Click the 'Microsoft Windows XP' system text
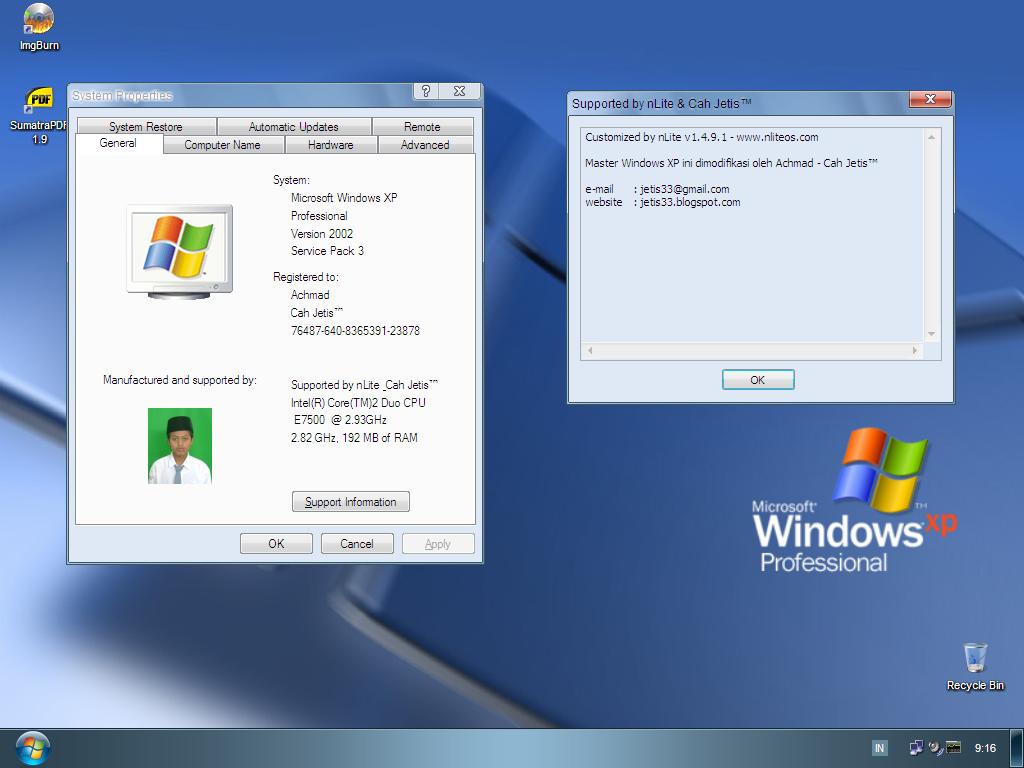This screenshot has width=1024, height=768. pyautogui.click(x=344, y=197)
